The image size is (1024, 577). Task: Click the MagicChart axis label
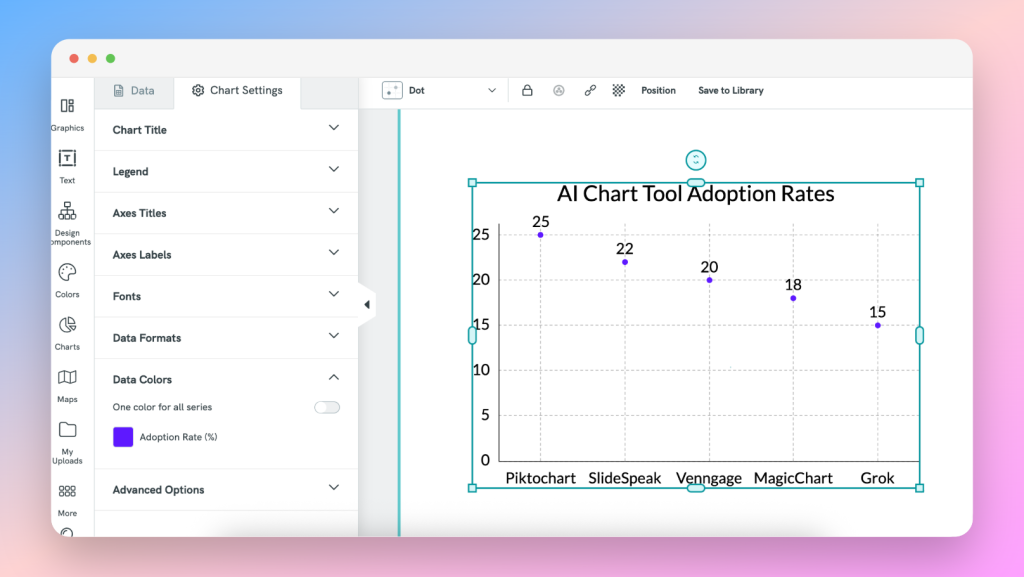[x=793, y=478]
